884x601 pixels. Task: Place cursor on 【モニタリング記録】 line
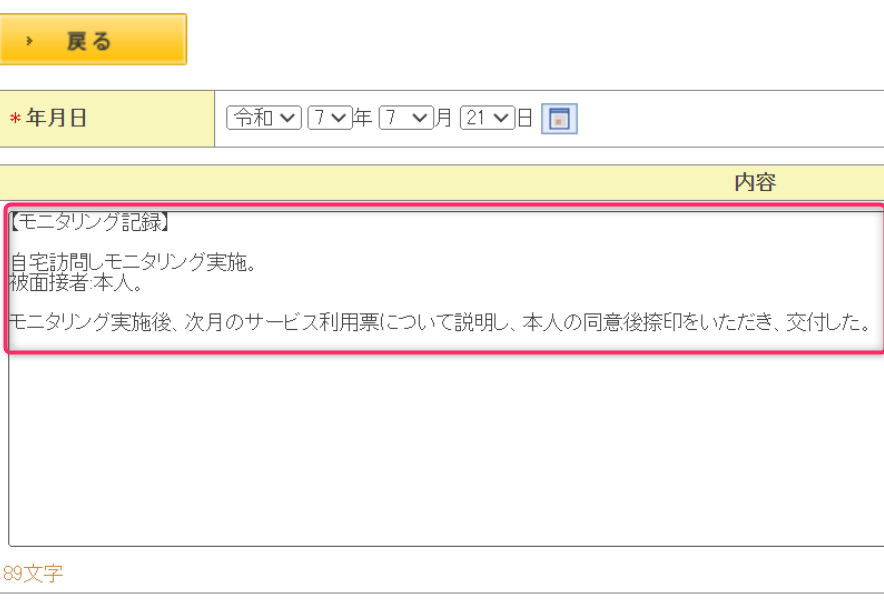tap(90, 223)
